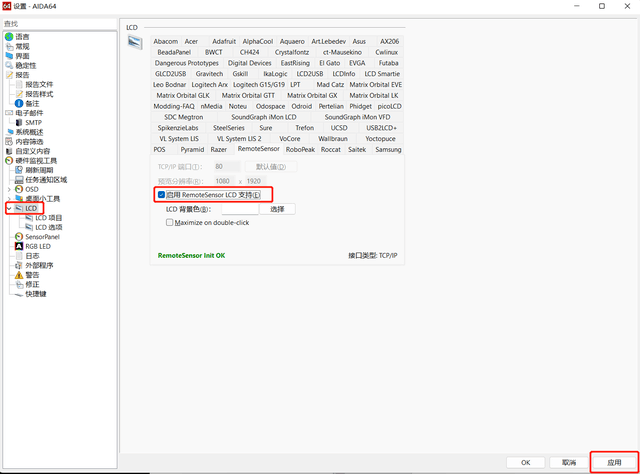Click the resolution width field 1080

224,181
